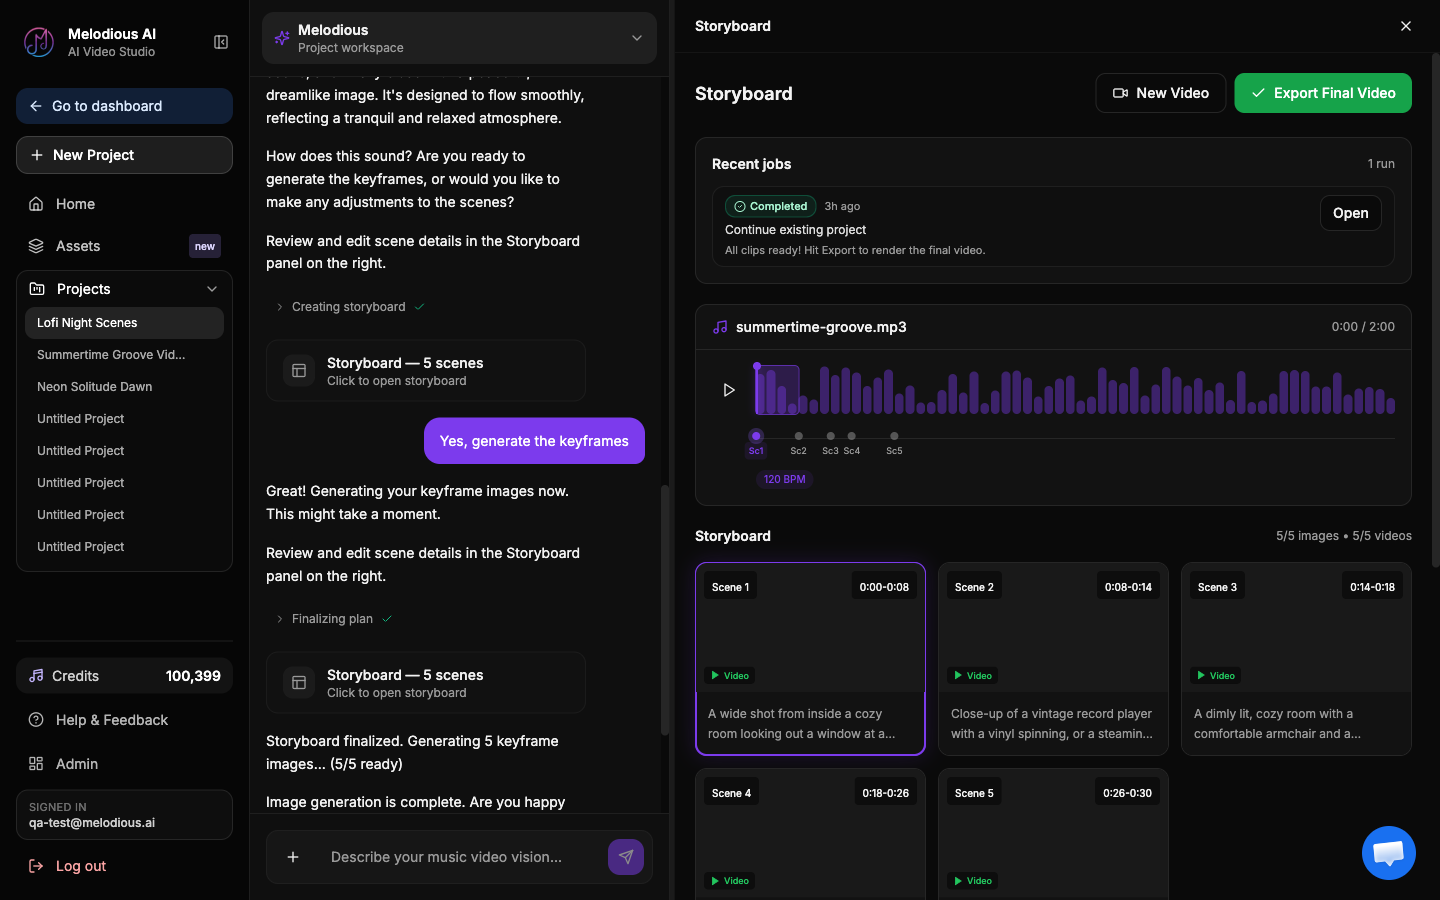Click the 0:14-0:18 time label
The height and width of the screenshot is (900, 1440).
click(x=1372, y=587)
